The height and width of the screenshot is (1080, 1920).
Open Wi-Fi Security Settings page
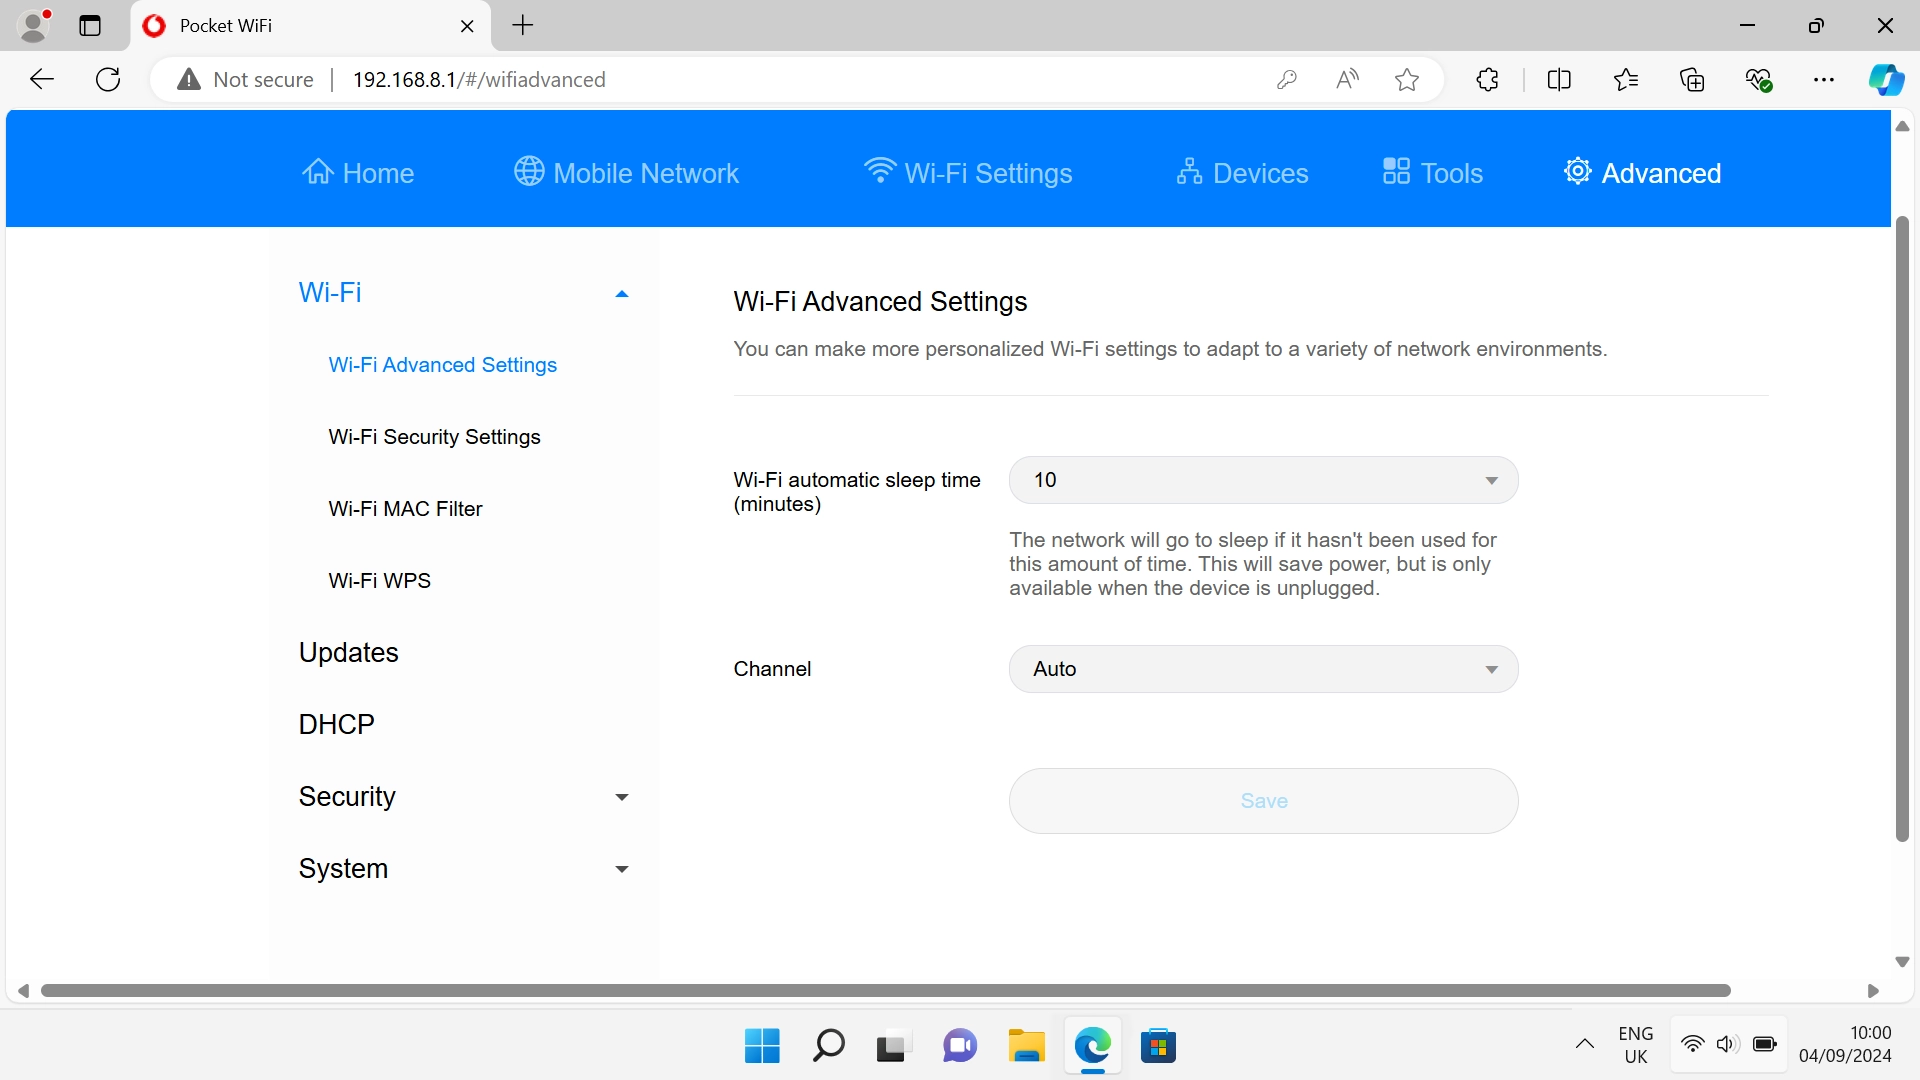[x=434, y=437]
